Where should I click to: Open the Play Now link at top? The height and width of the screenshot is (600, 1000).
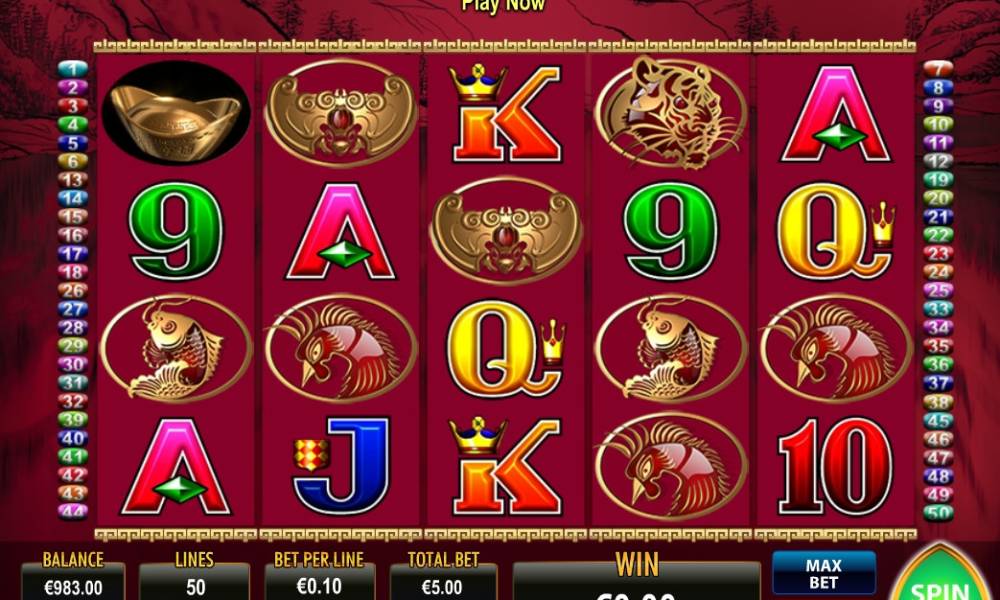pos(504,6)
